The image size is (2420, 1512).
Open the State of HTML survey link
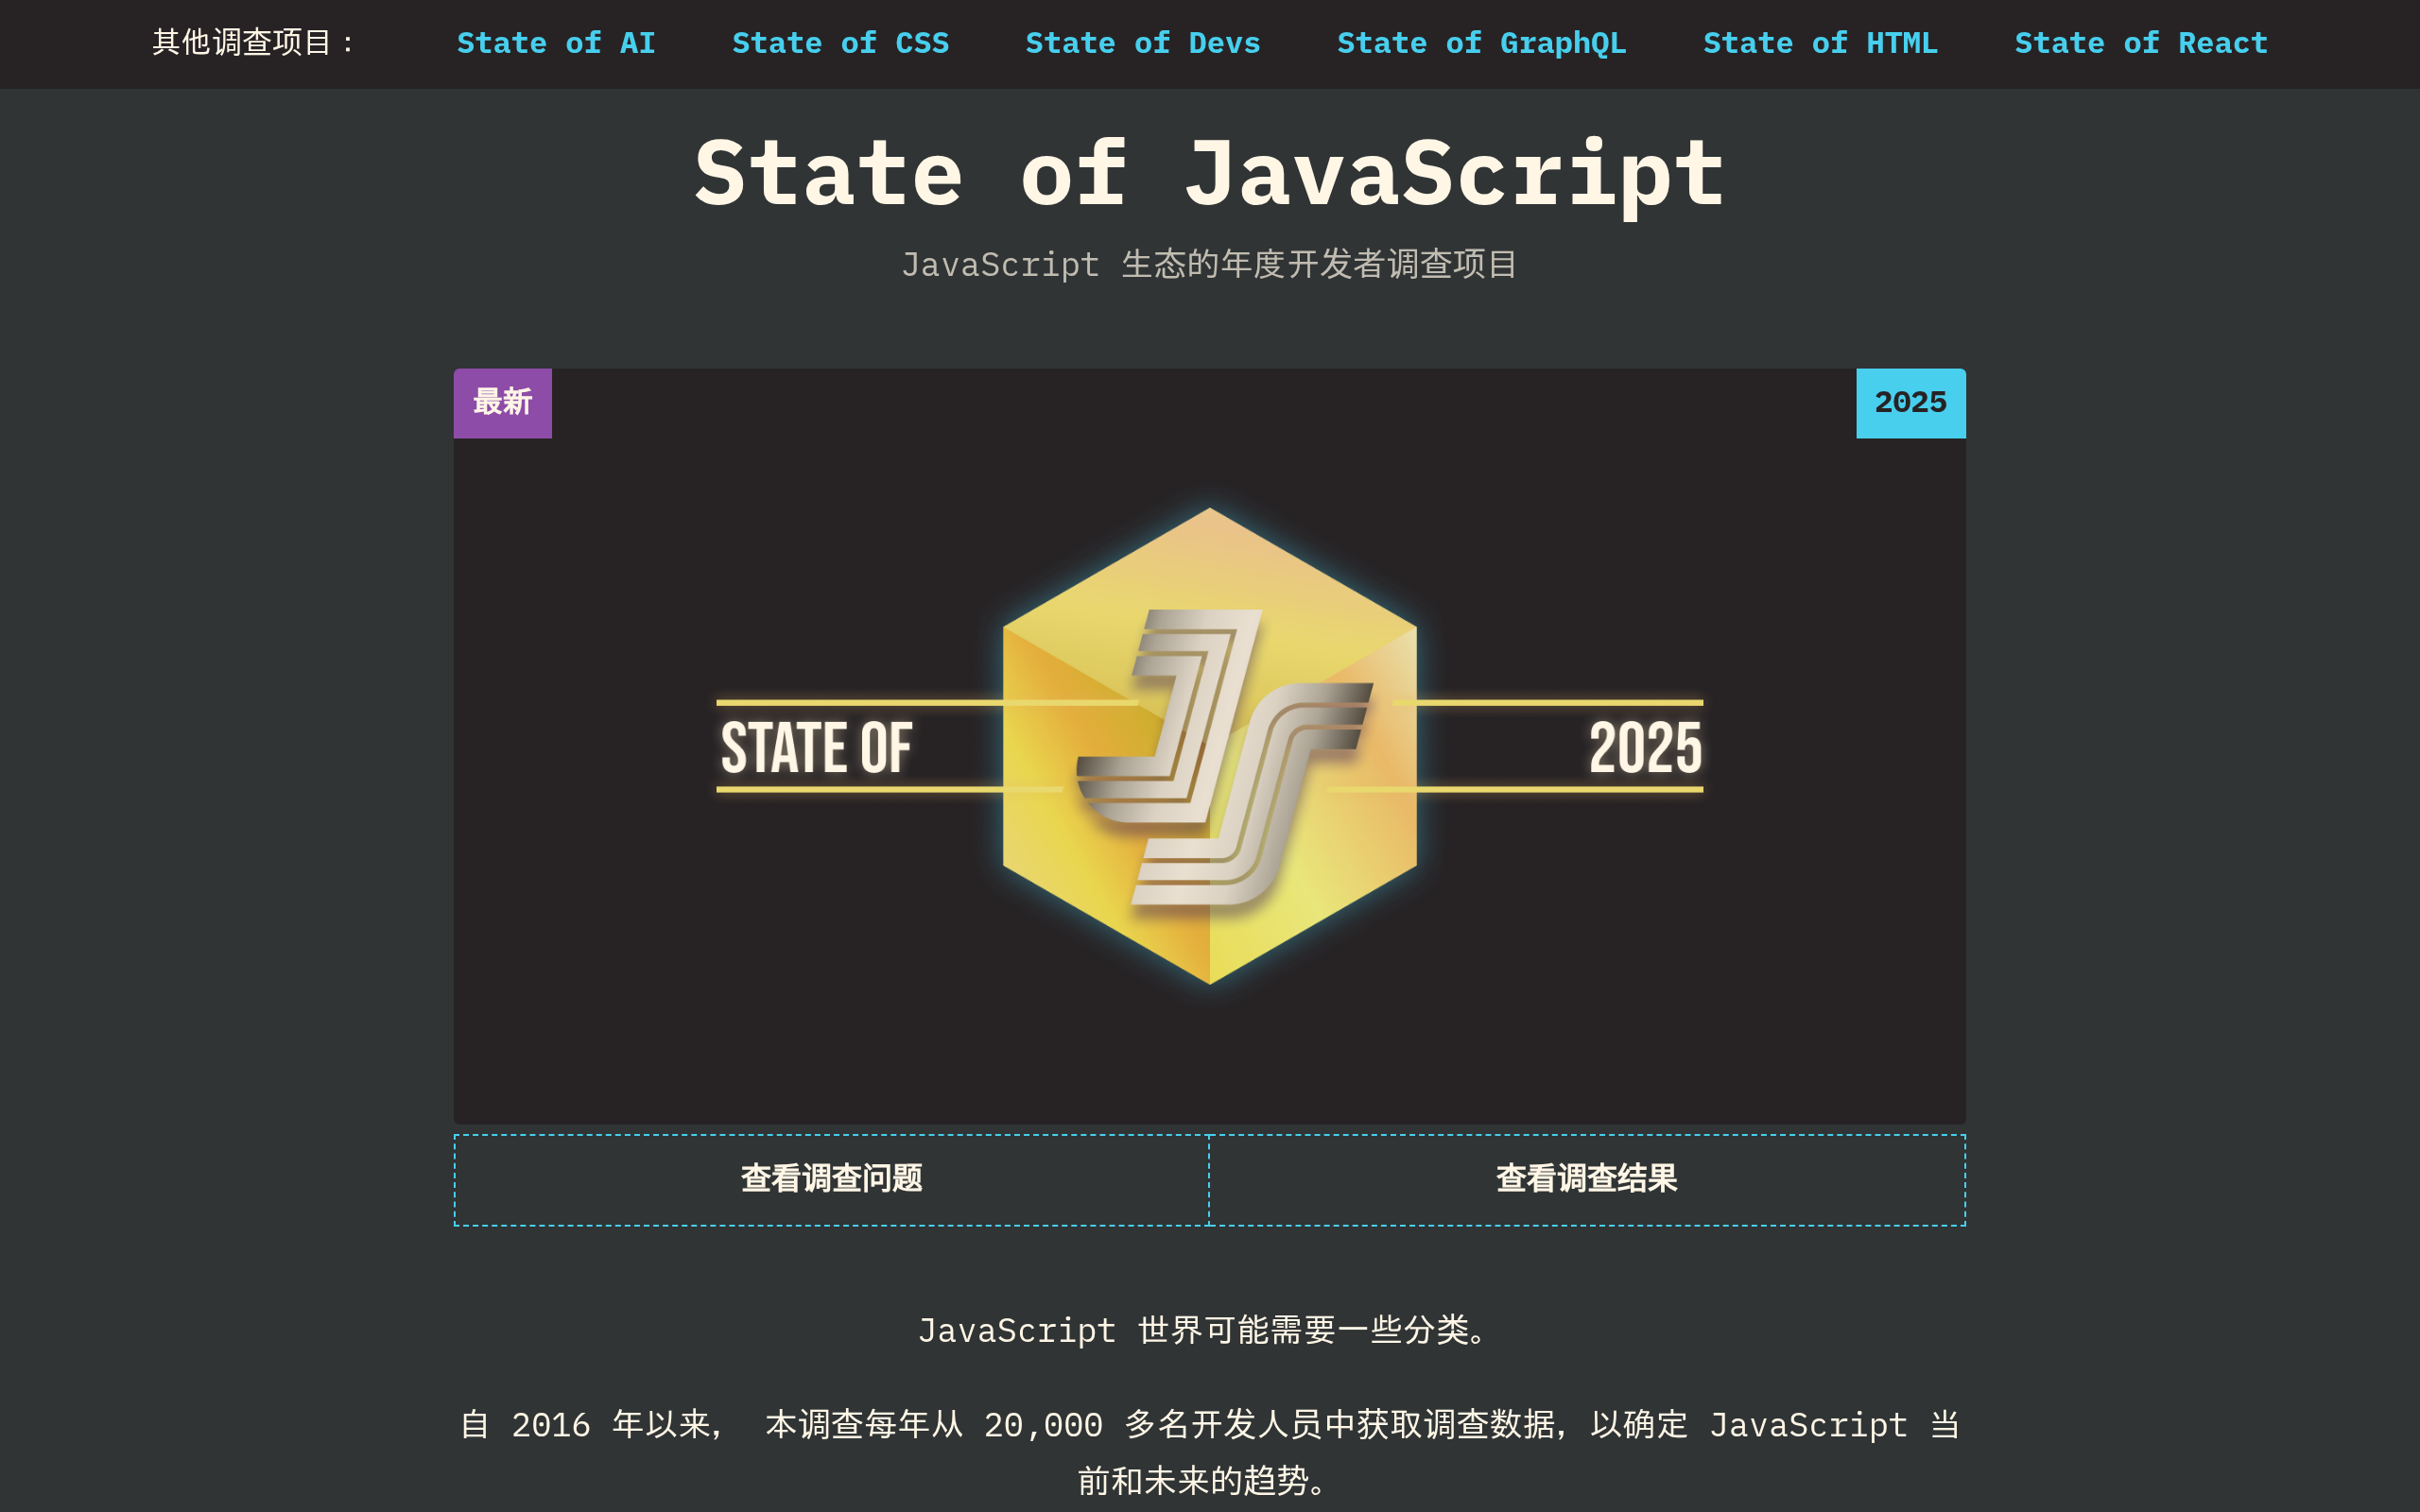tap(1820, 43)
